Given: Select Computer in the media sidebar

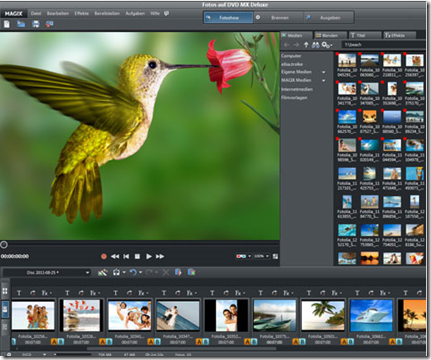Looking at the screenshot, I should click(x=291, y=56).
